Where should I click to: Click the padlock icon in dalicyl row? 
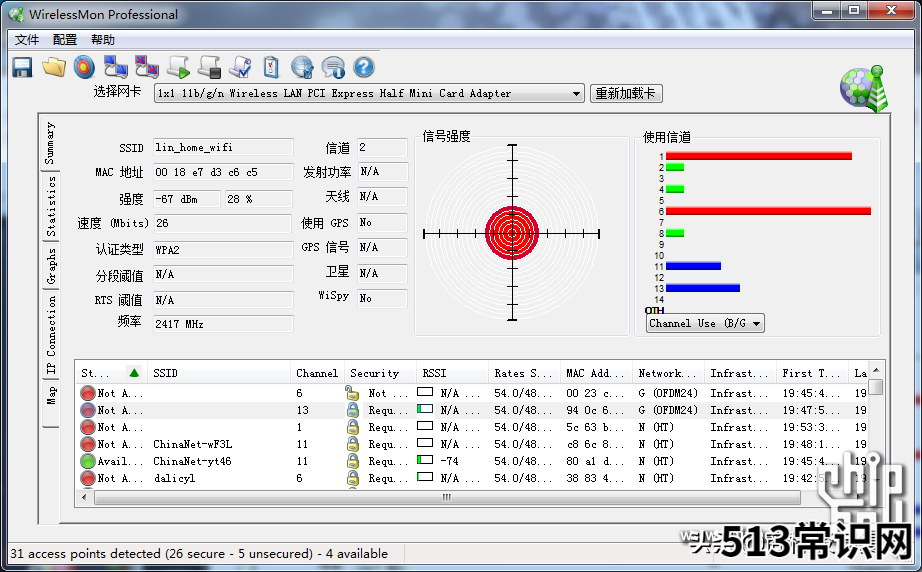(x=352, y=478)
